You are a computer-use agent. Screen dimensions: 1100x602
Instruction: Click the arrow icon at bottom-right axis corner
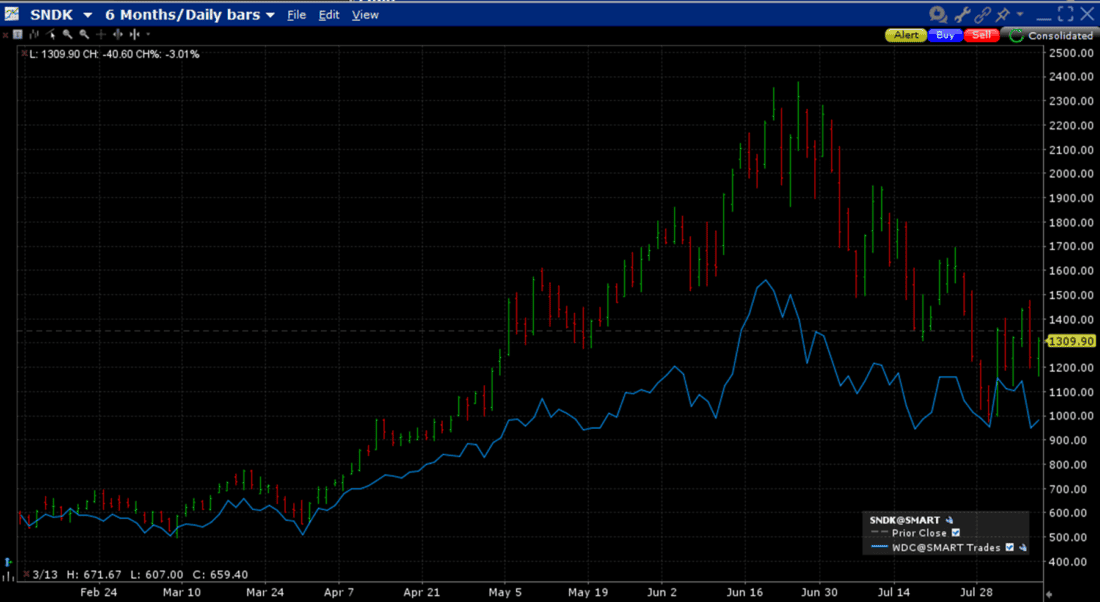1049,594
